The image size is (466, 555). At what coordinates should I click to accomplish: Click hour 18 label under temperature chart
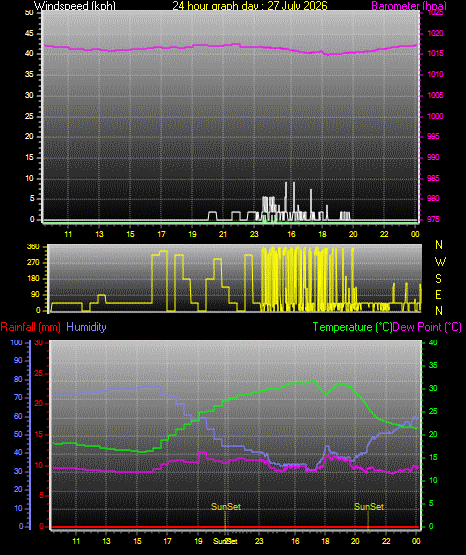(325, 541)
